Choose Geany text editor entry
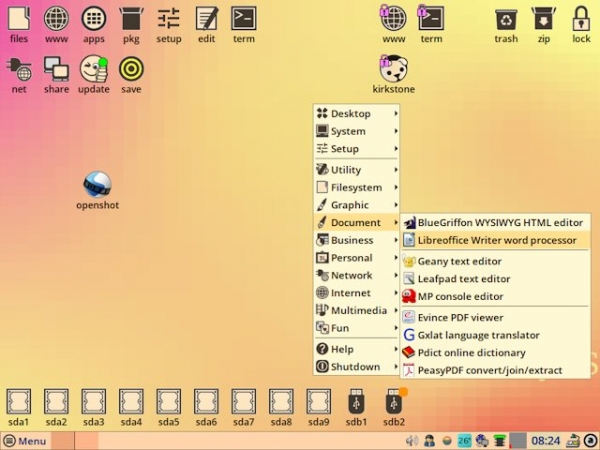 (x=459, y=261)
